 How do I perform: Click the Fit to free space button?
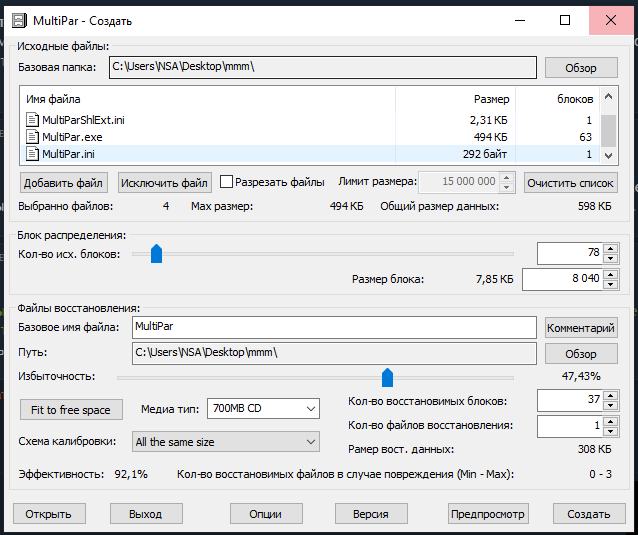(71, 410)
